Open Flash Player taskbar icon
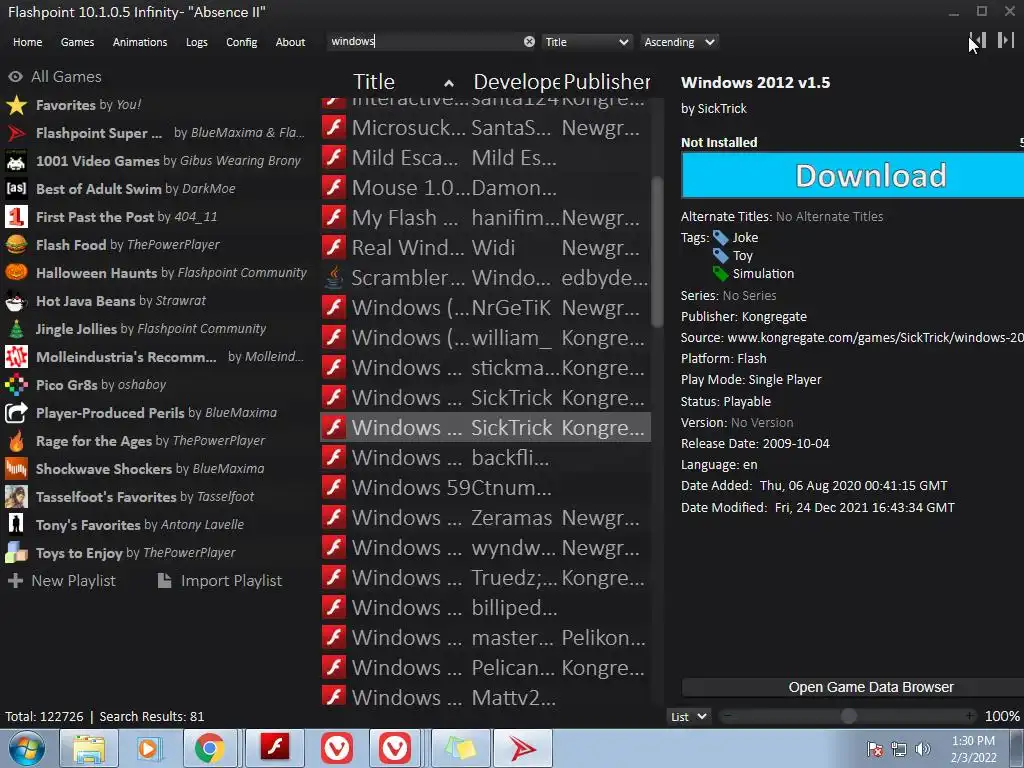1024x768 pixels. pos(275,748)
